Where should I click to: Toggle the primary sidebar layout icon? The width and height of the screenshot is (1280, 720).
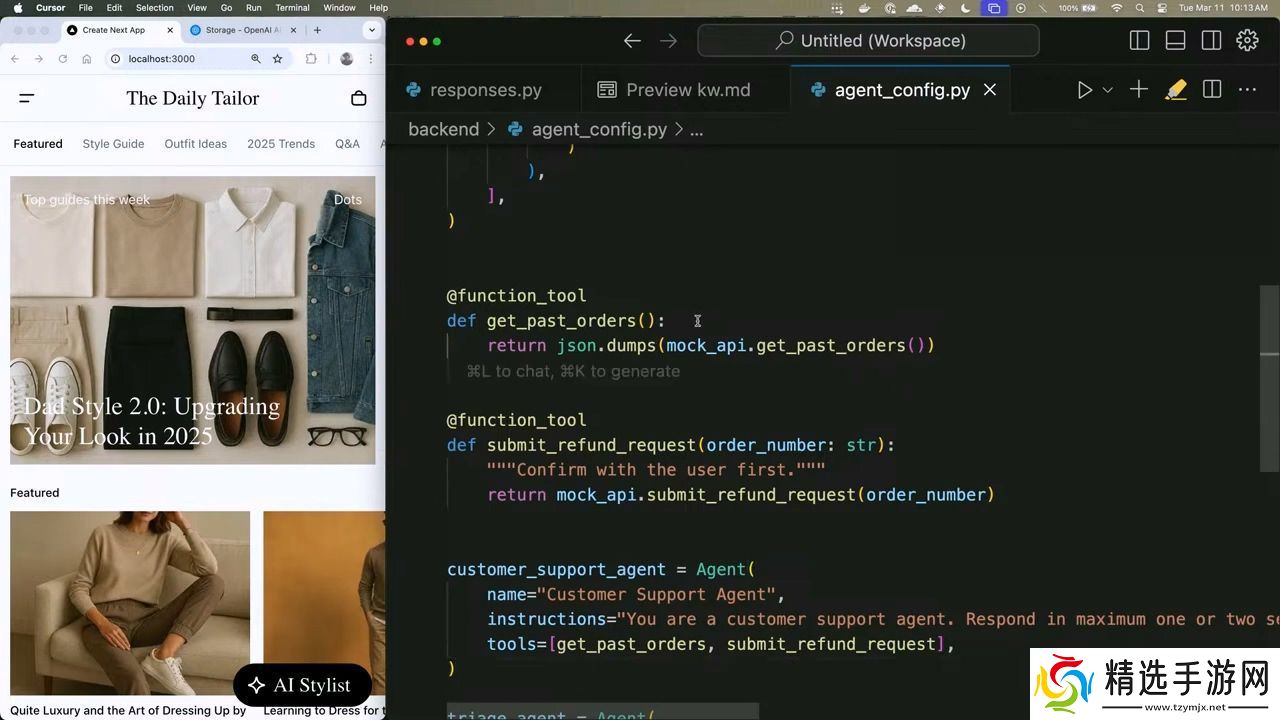[1139, 41]
